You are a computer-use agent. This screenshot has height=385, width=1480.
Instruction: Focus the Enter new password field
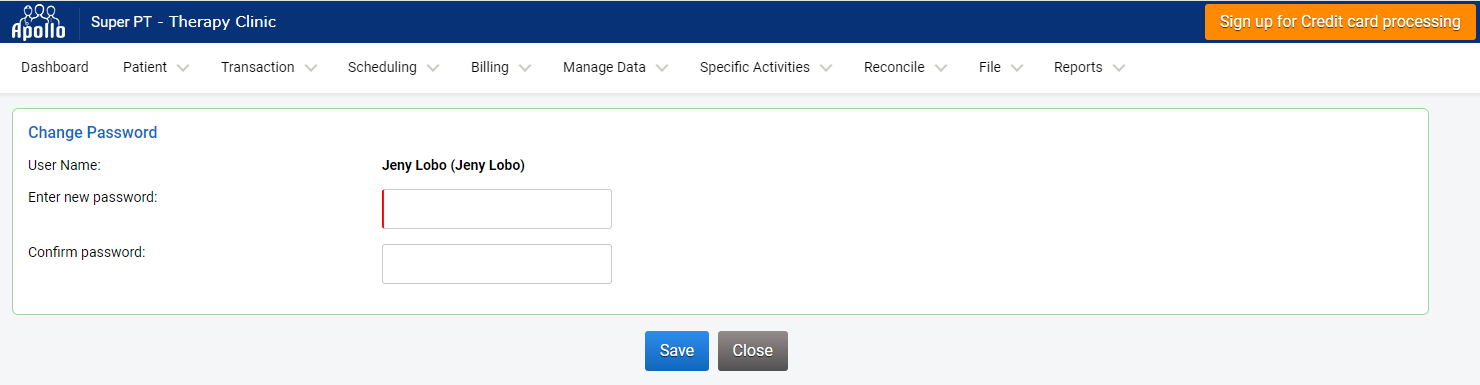(497, 209)
